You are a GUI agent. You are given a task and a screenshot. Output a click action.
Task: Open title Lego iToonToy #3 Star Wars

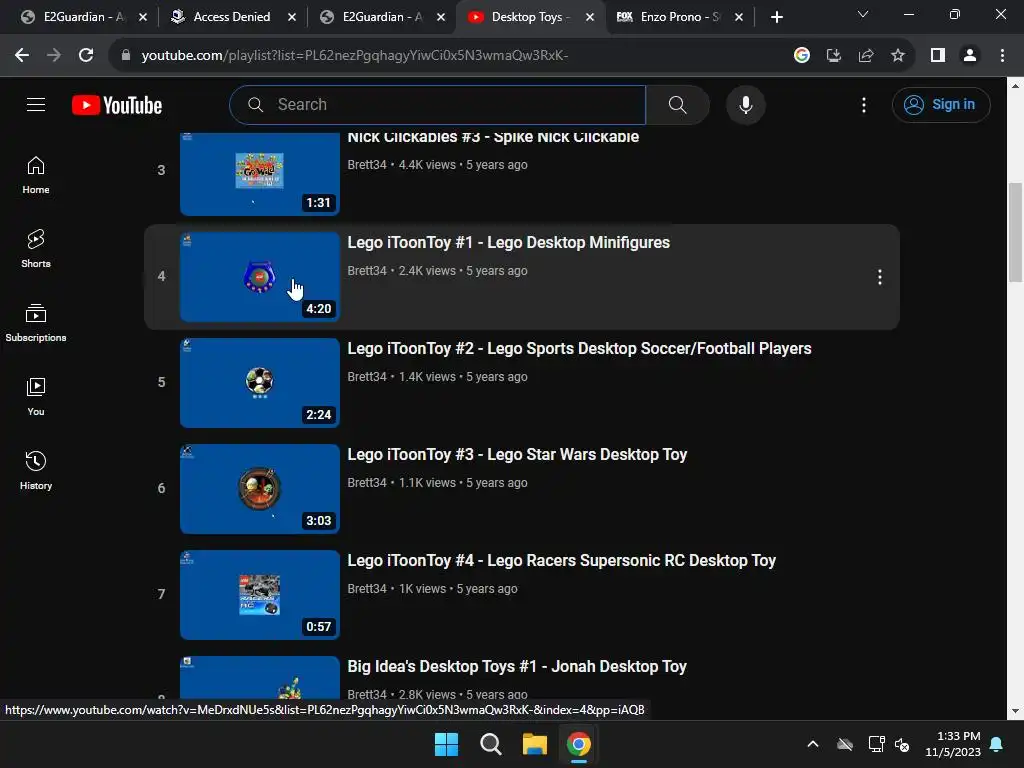pyautogui.click(x=517, y=455)
